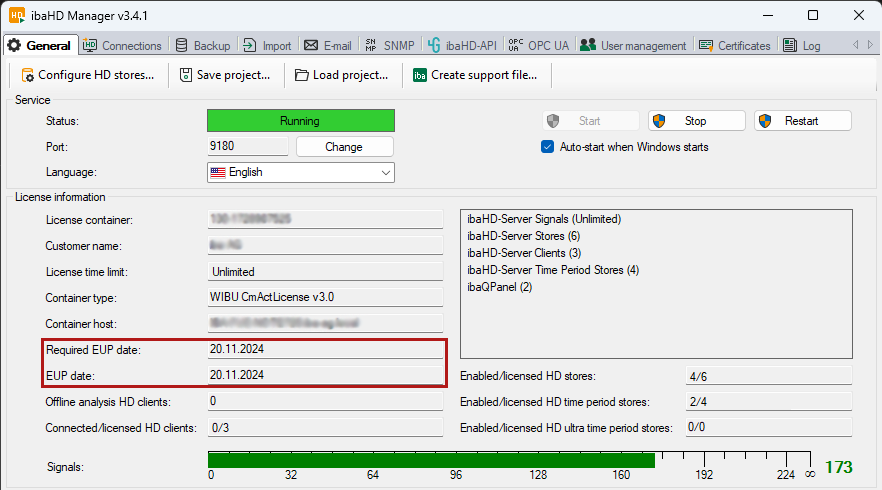Click Offline analysis HD clients value

click(325, 401)
